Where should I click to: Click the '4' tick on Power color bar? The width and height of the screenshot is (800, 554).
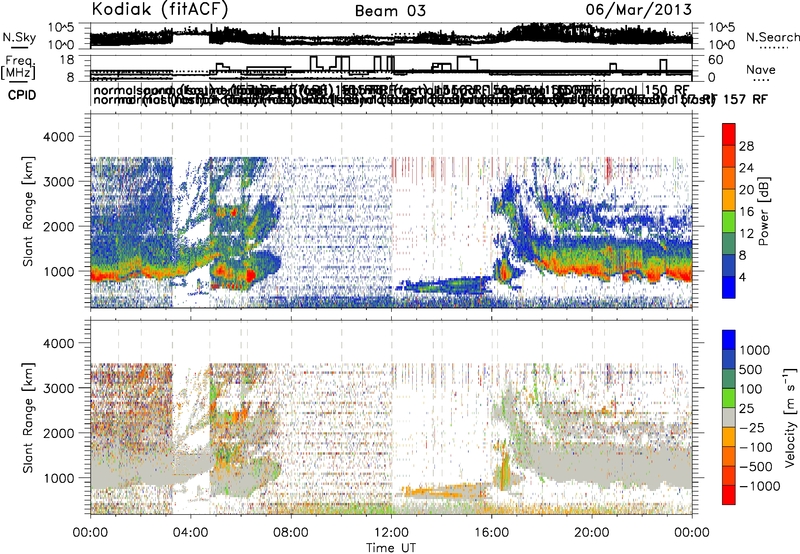(742, 277)
